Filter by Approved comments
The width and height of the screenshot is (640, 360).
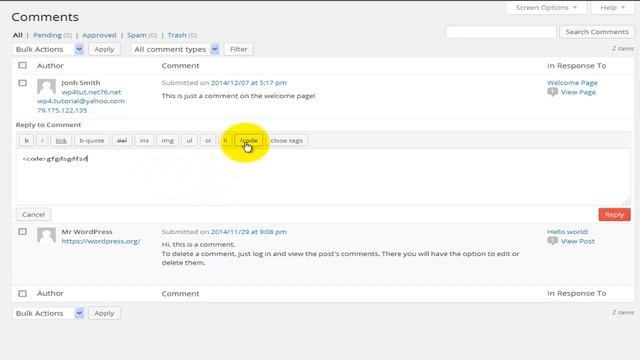pyautogui.click(x=99, y=35)
